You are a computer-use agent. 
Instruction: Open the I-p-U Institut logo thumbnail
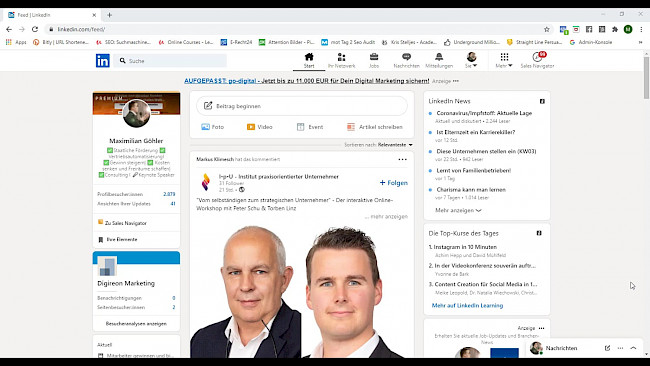click(x=206, y=182)
